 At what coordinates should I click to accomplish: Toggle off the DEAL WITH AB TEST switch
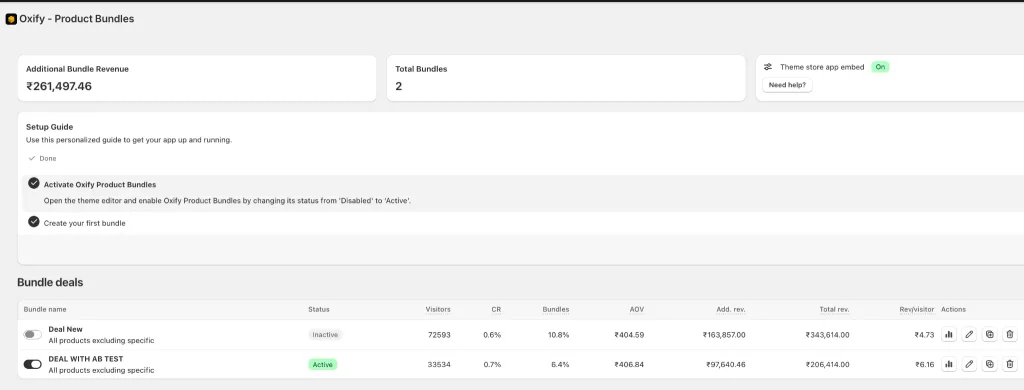(33, 364)
